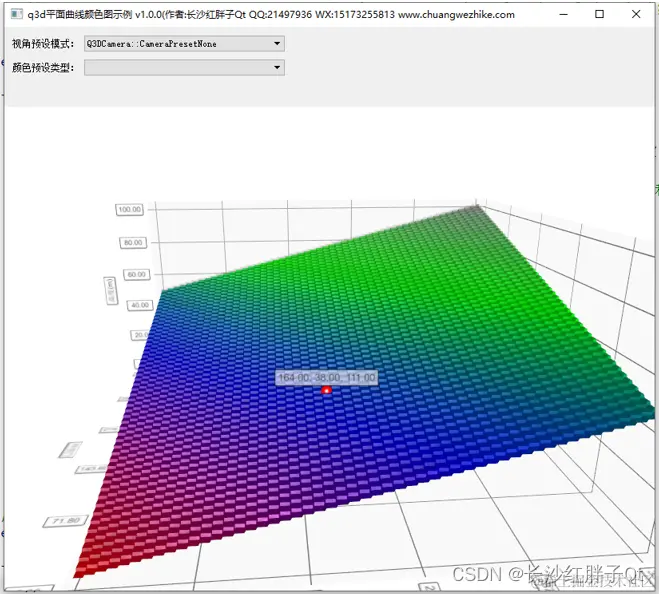Screen dimensions: 659x594
Task: Click the 71.80 axis label
Action: point(66,521)
